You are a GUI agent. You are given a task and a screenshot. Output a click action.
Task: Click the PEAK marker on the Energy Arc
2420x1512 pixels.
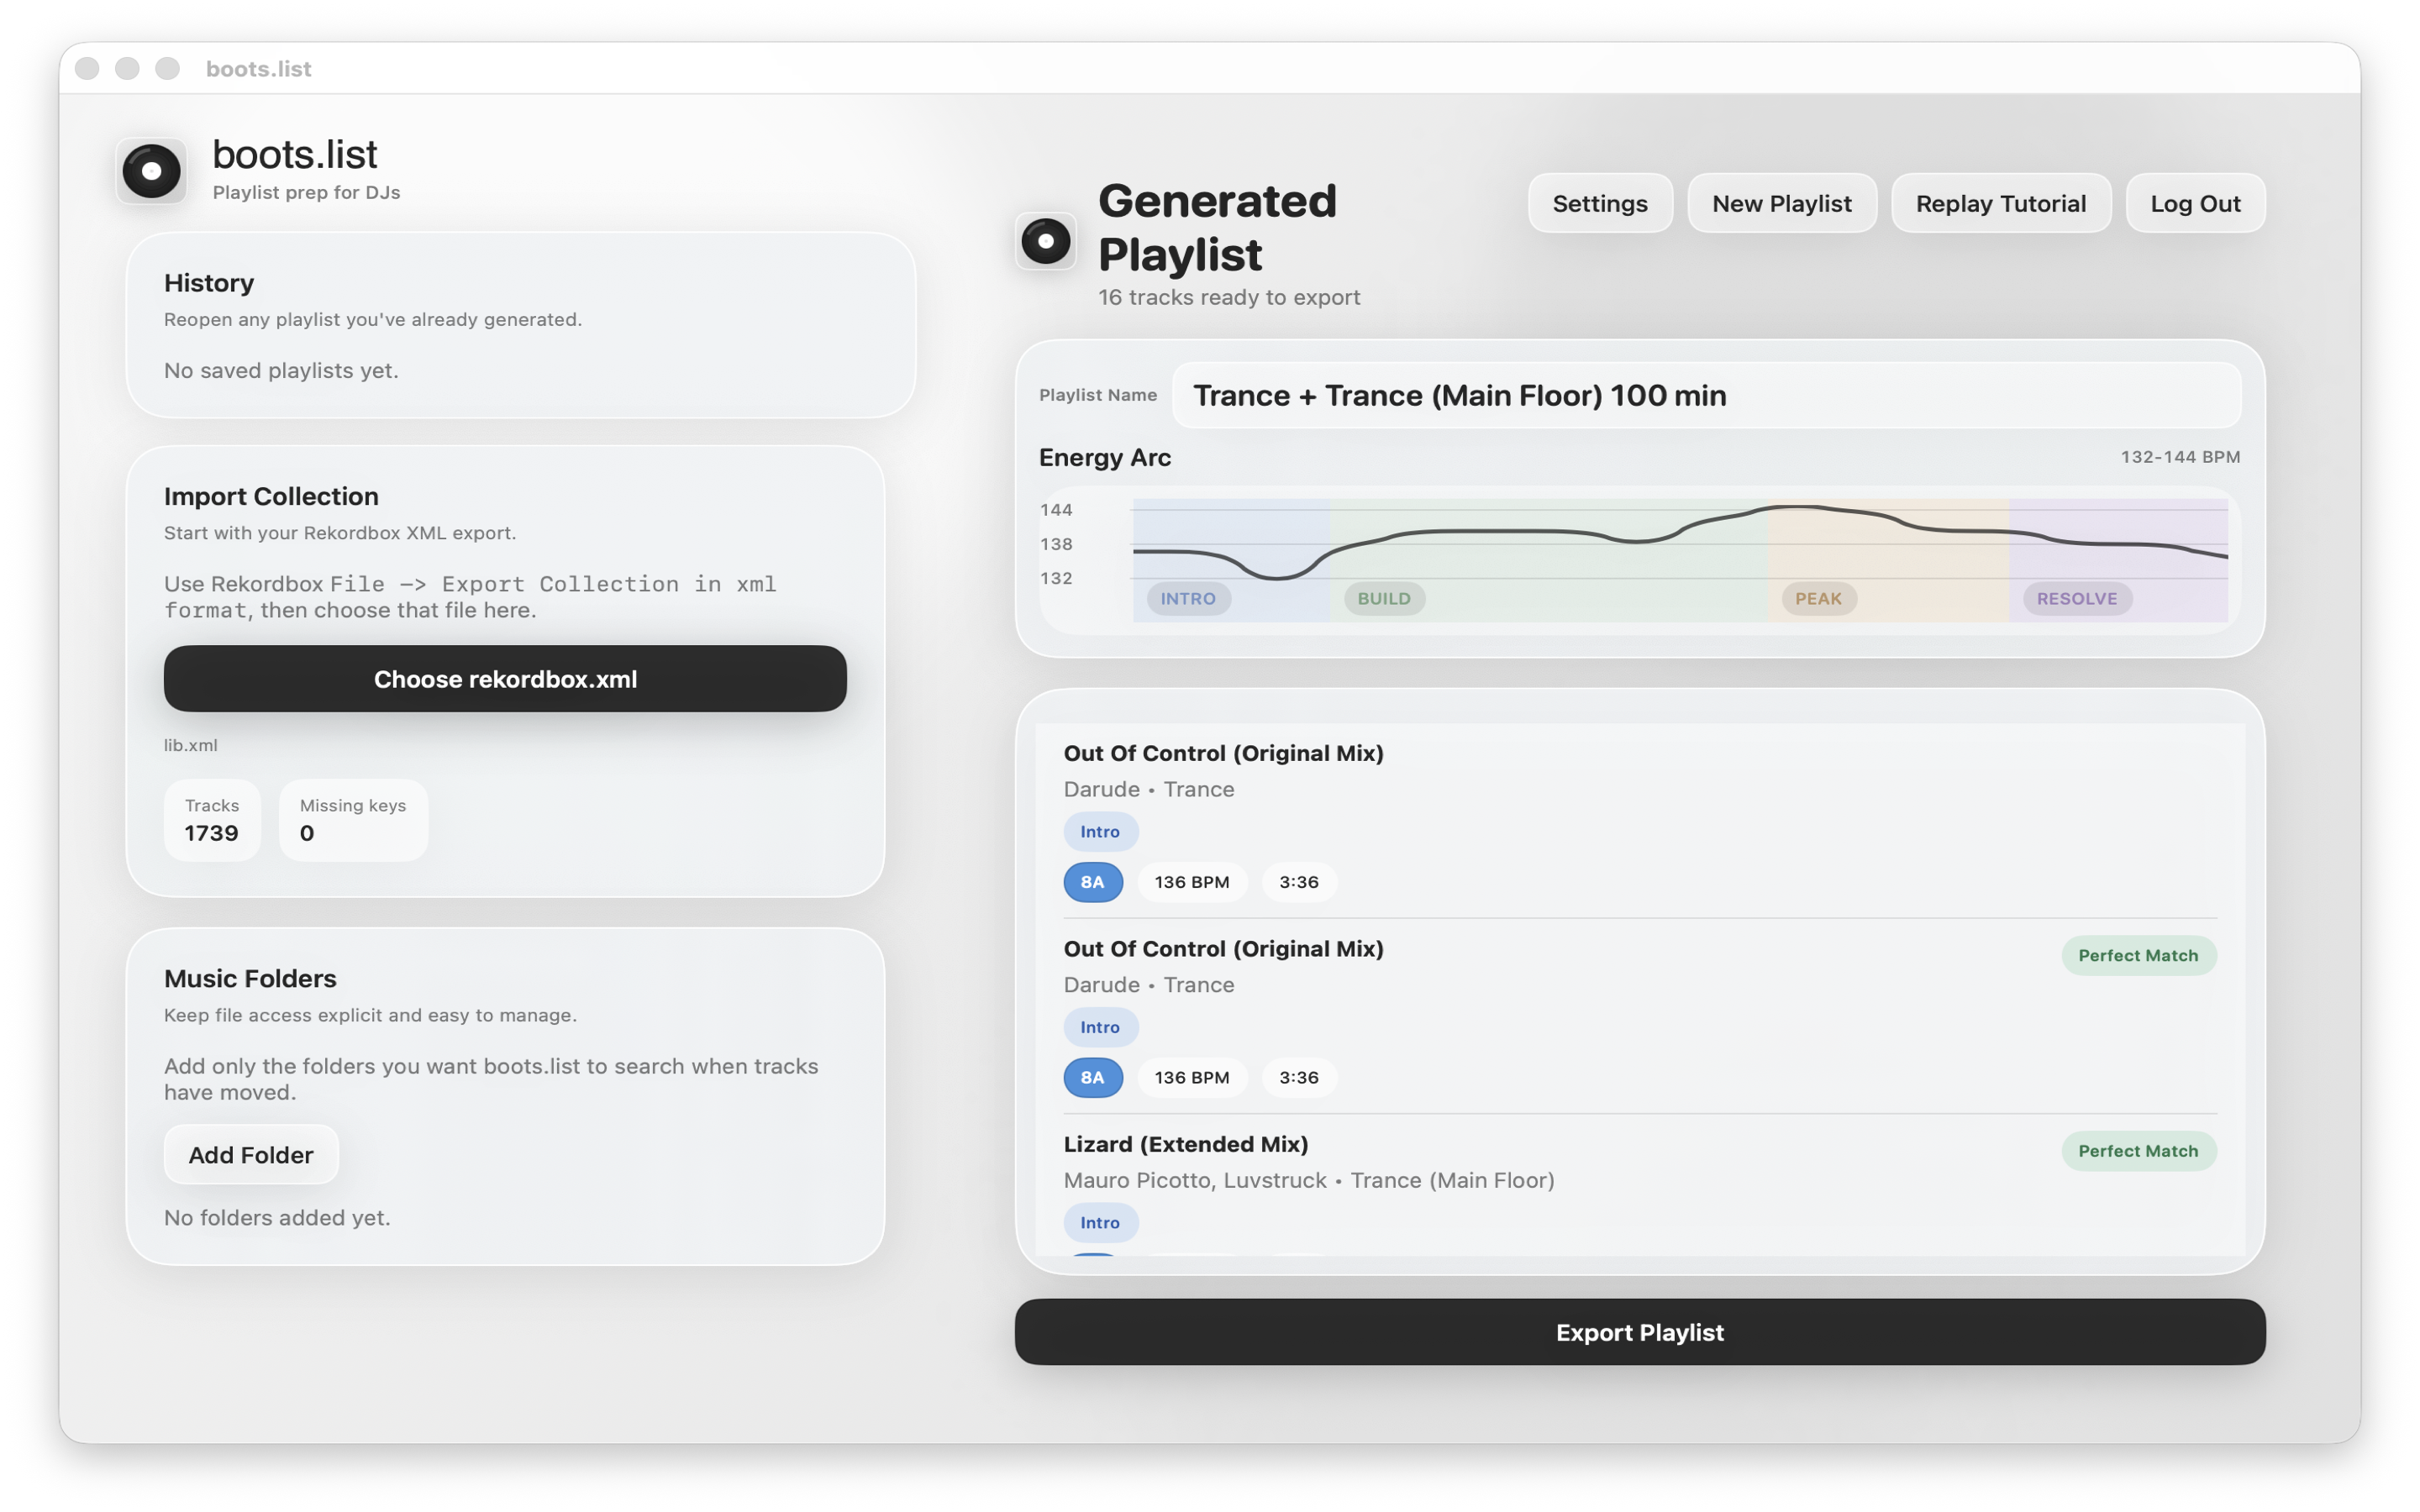click(1818, 598)
